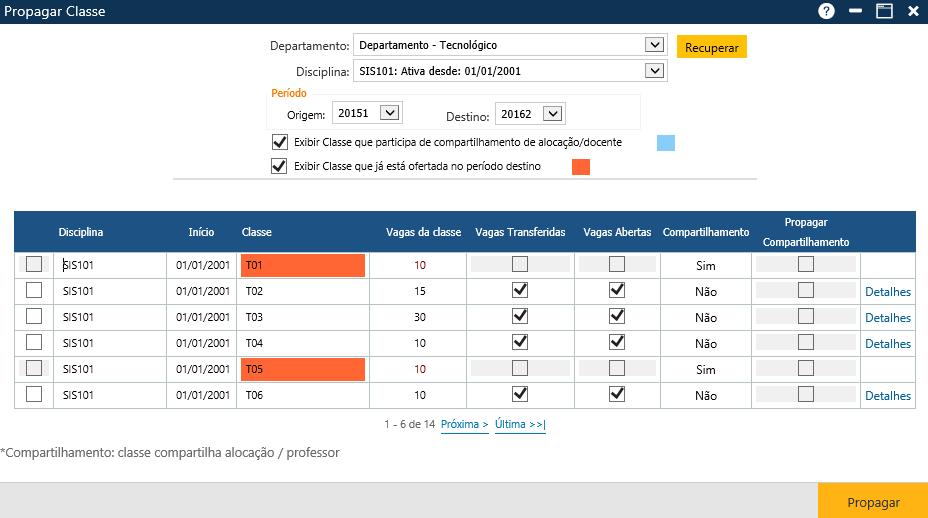Open the Departamento dropdown
This screenshot has width=928, height=518.
pyautogui.click(x=654, y=45)
